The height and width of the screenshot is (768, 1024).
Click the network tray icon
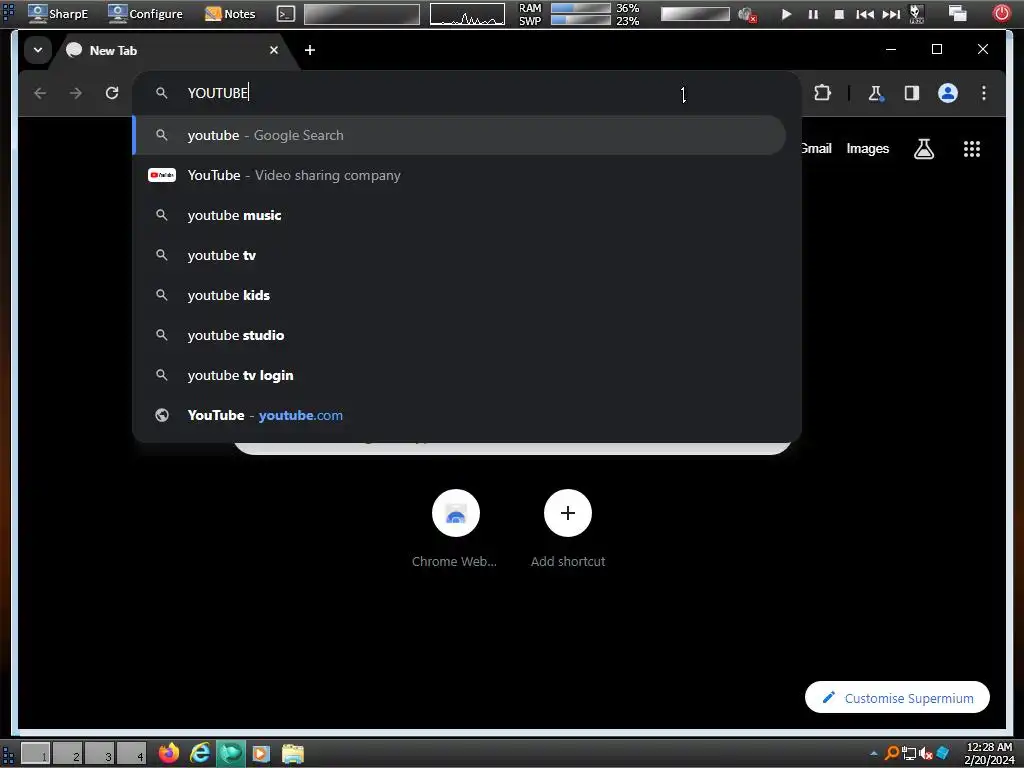(x=908, y=754)
